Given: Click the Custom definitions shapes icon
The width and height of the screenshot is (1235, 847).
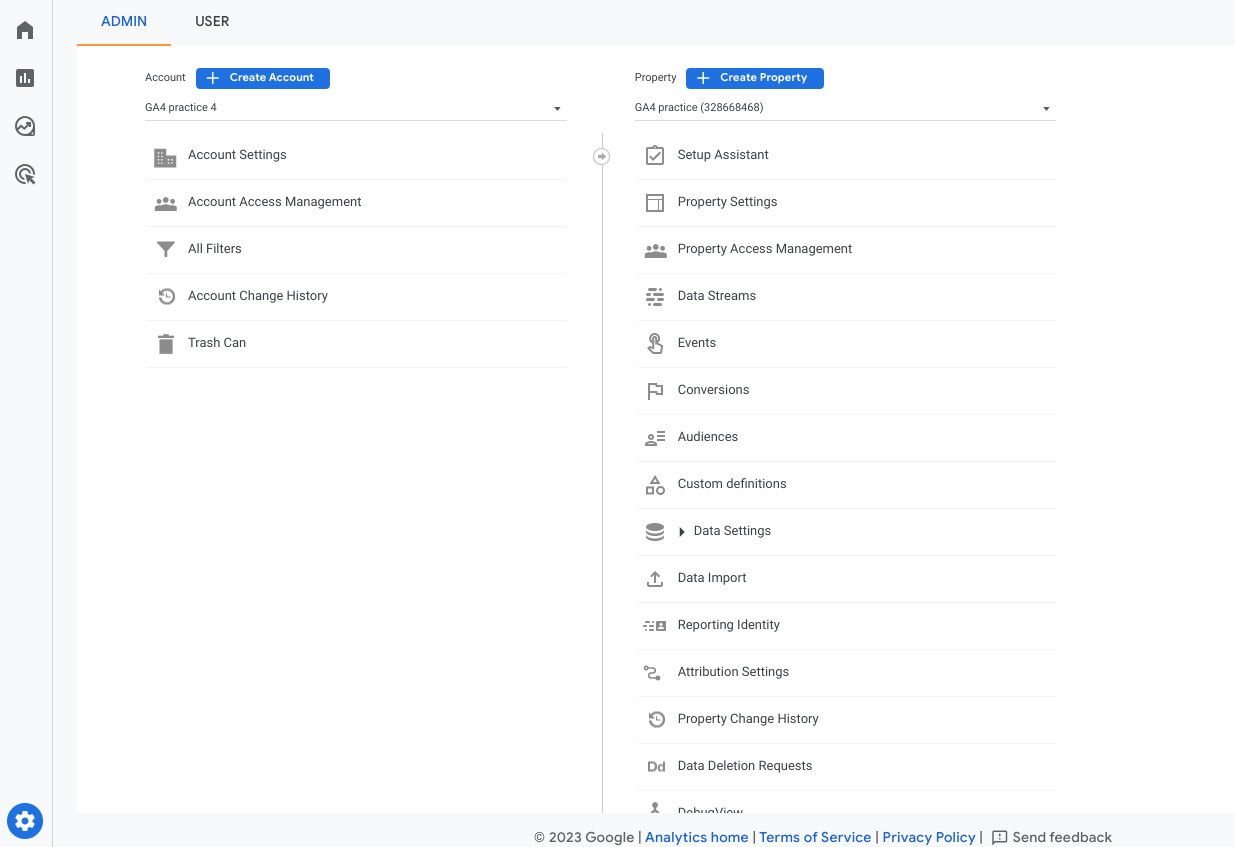Looking at the screenshot, I should tap(655, 485).
